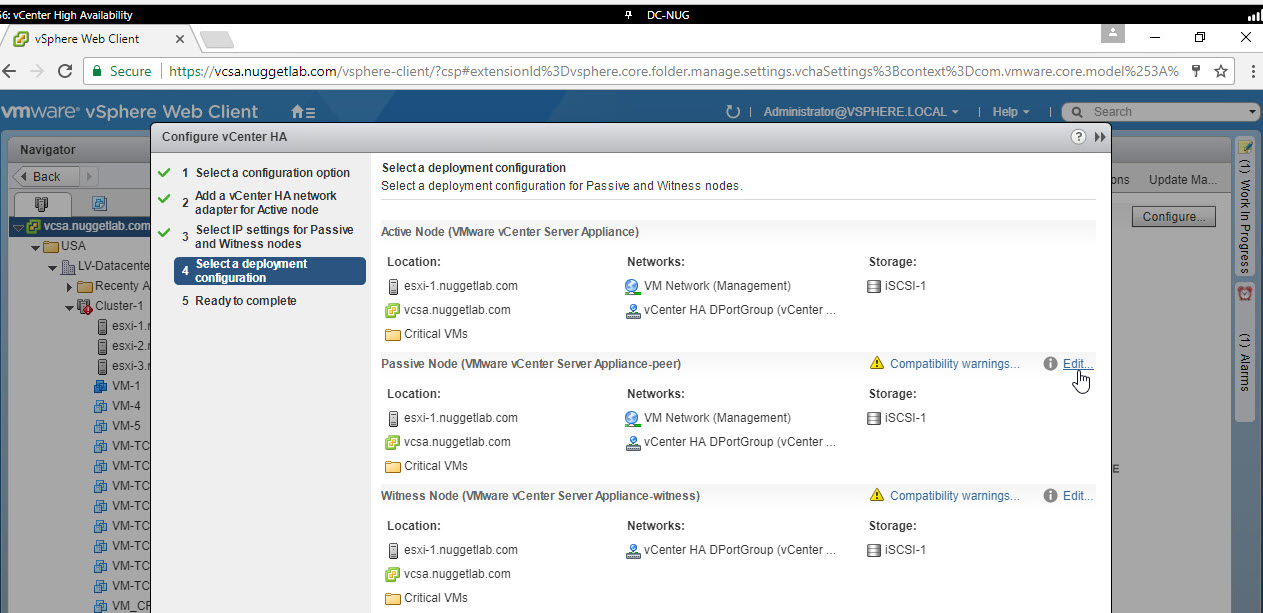Open the Administrator@VSPHERE.LOCAL user dropdown
1263x613 pixels.
(x=860, y=112)
